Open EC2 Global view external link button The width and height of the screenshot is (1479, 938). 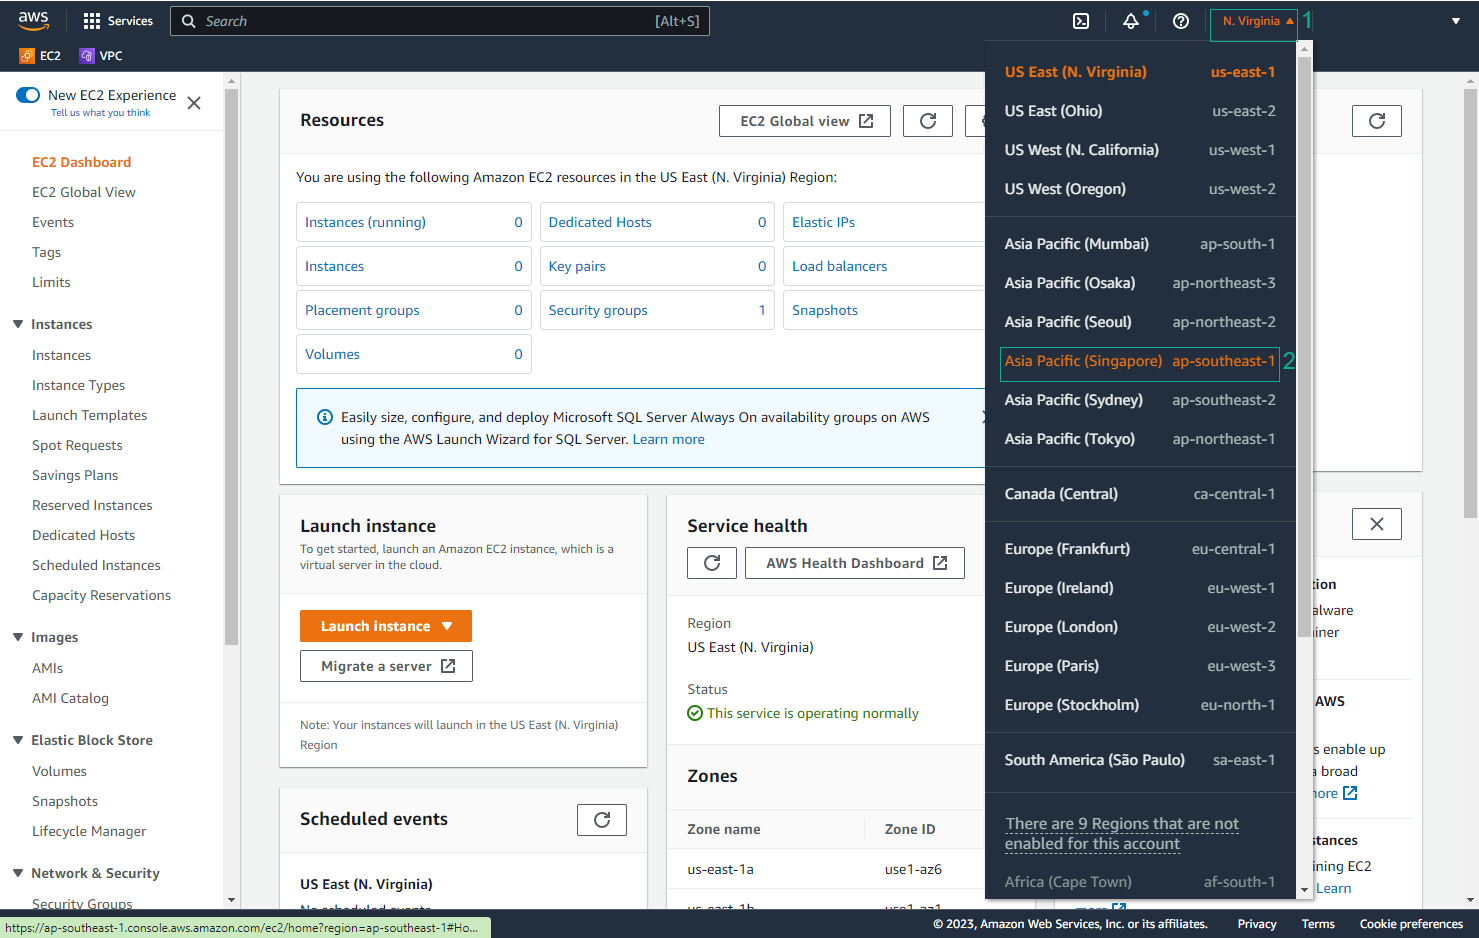point(805,121)
